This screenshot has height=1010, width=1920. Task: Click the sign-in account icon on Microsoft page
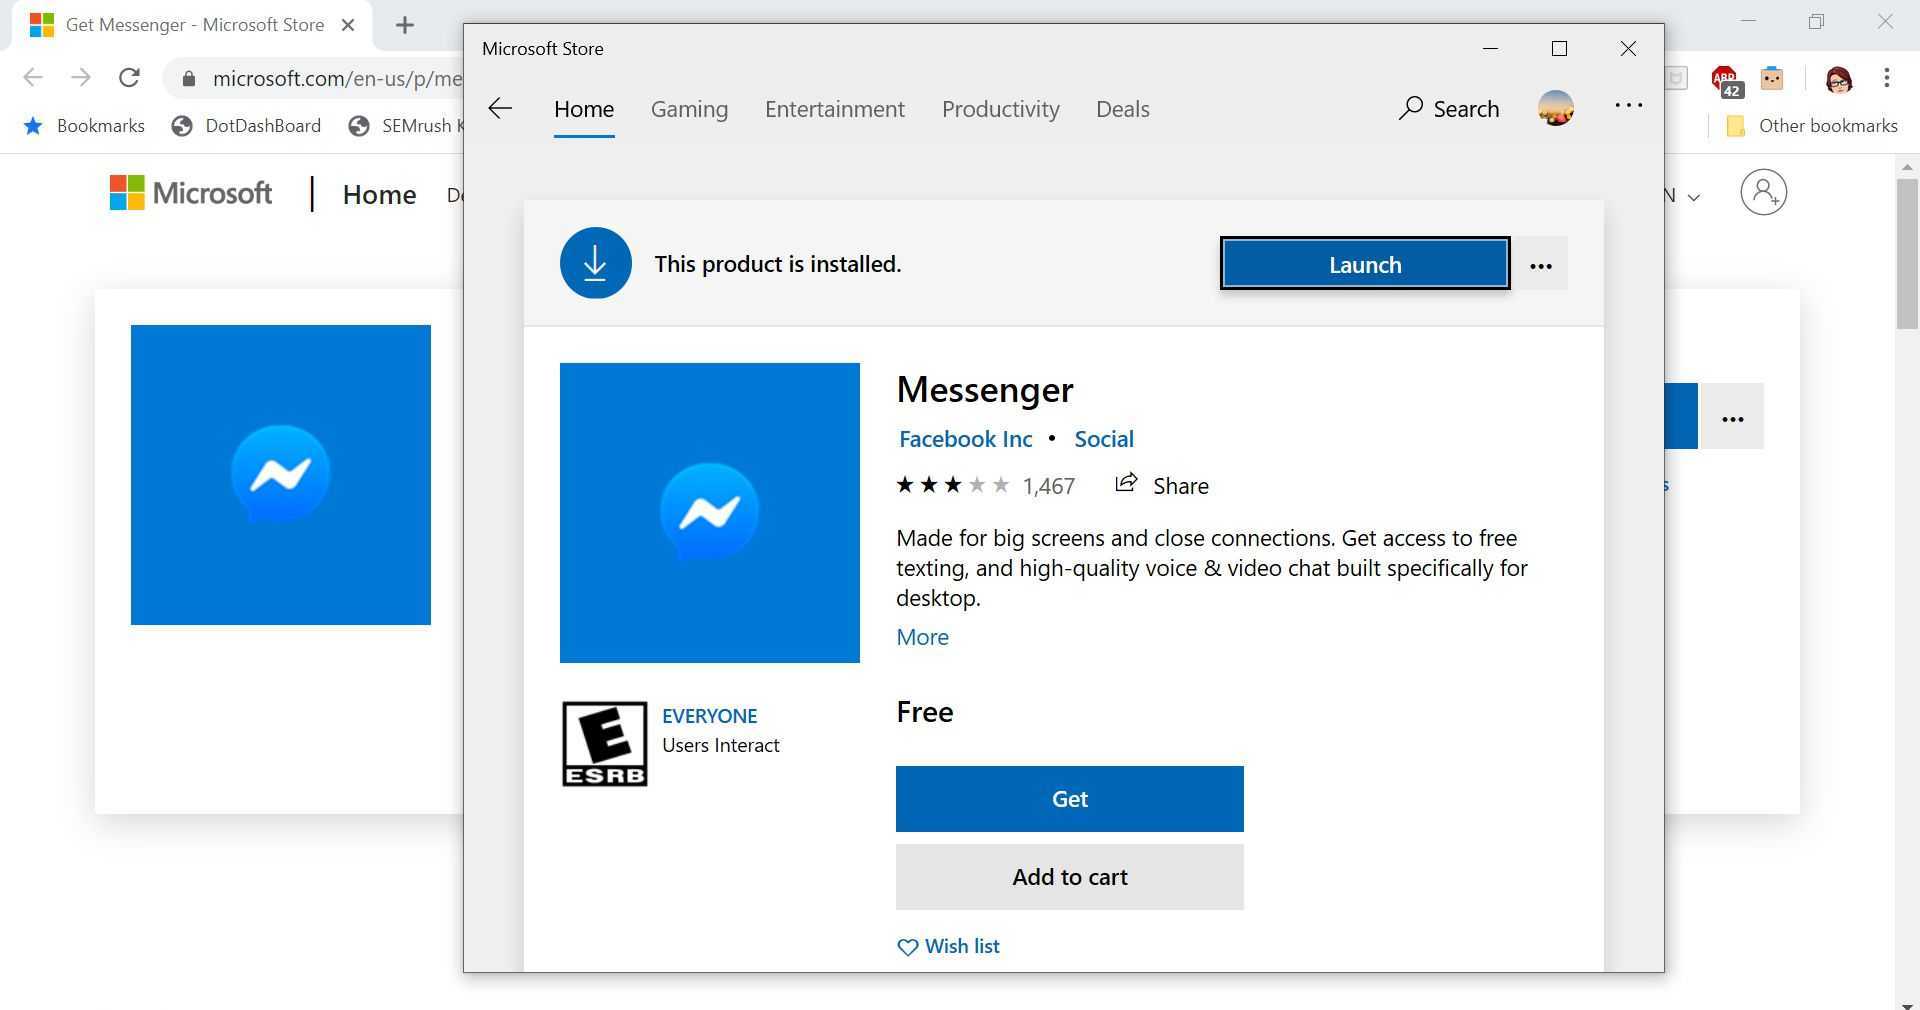pos(1763,192)
